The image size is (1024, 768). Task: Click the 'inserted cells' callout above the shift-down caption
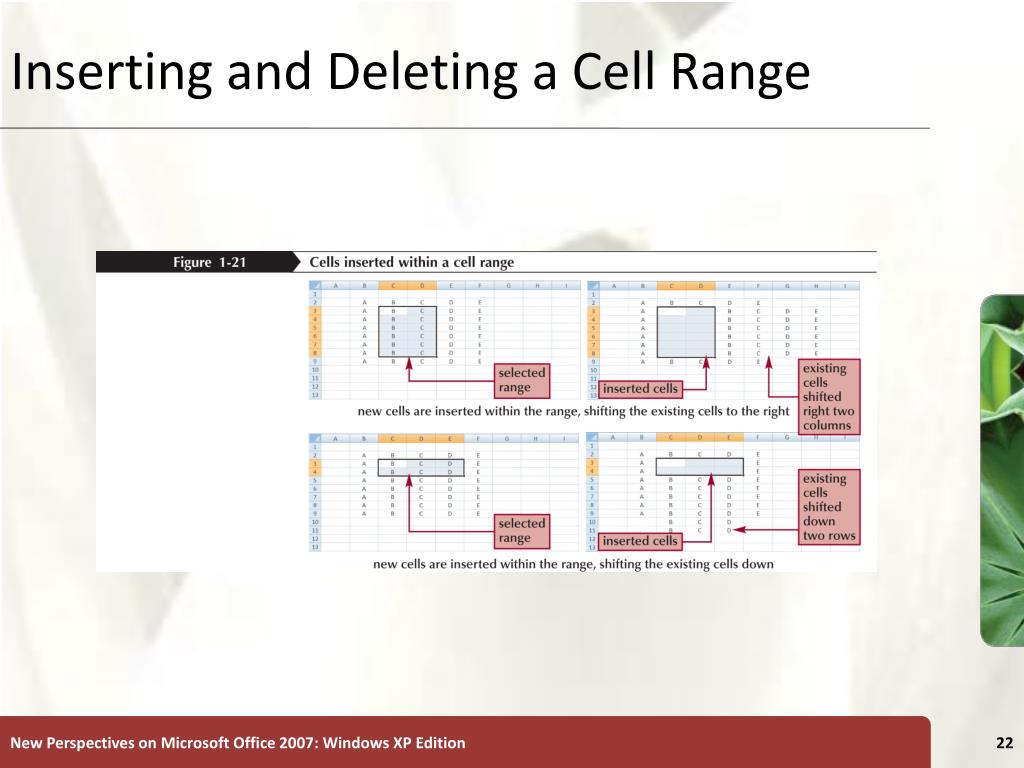(640, 541)
